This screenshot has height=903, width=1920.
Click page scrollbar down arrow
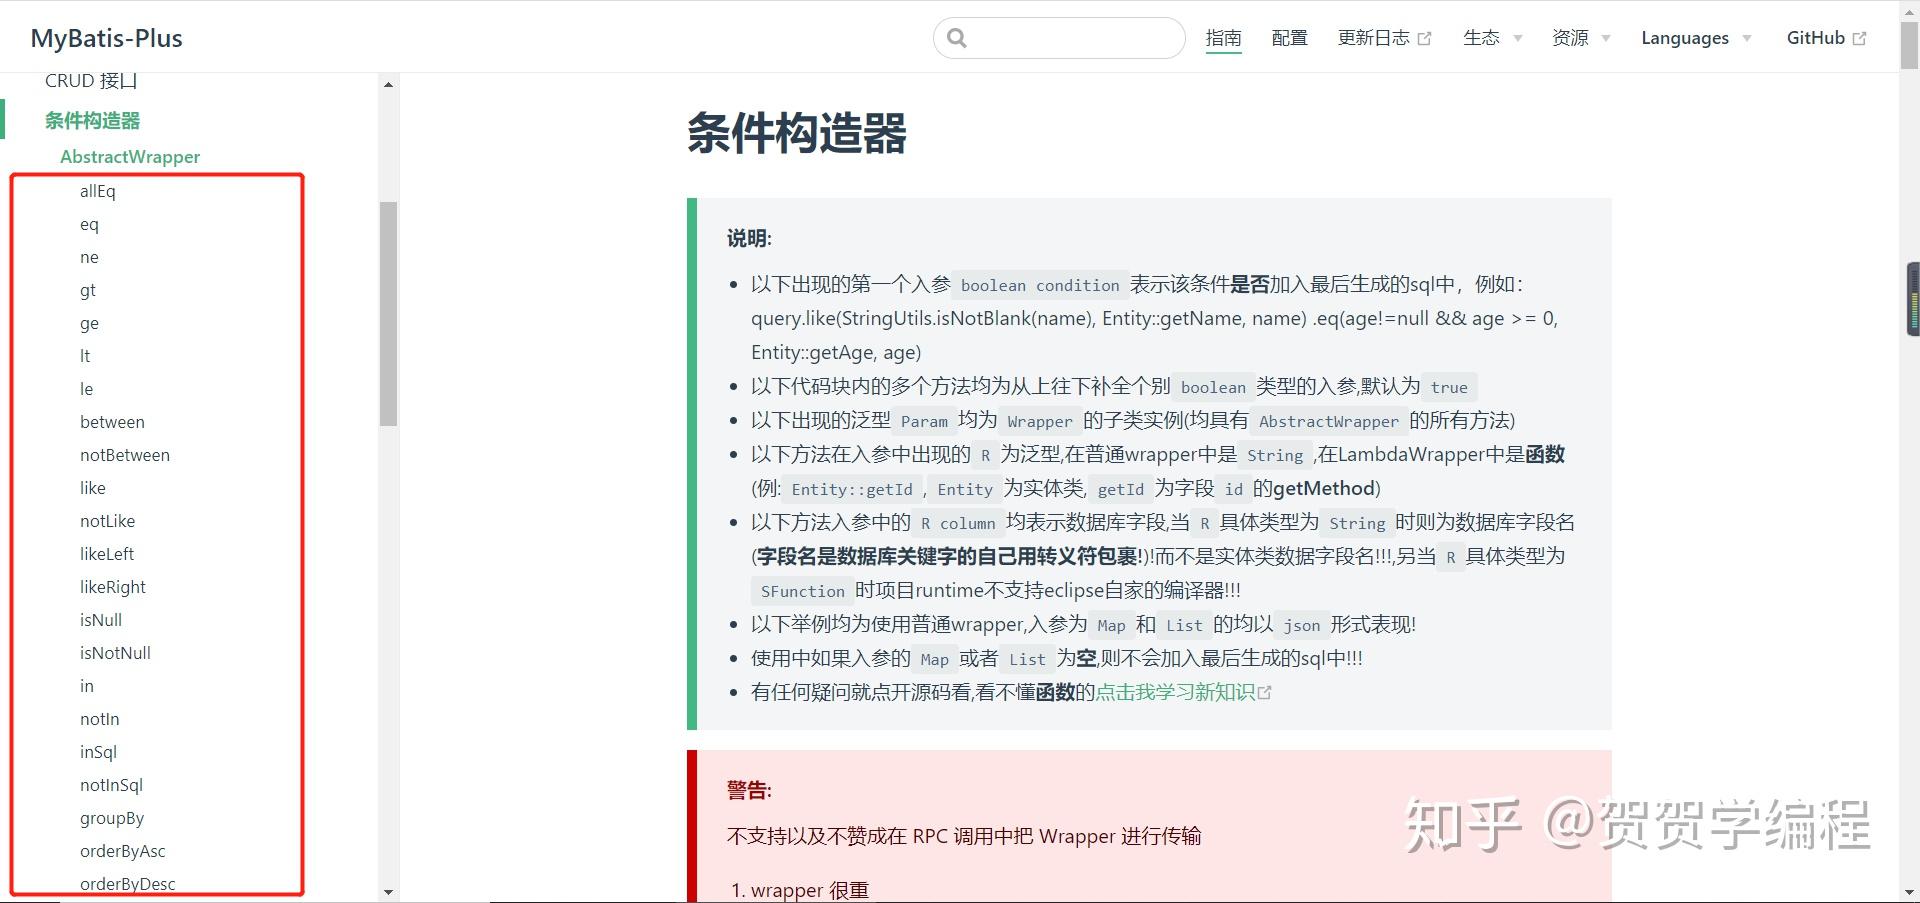1909,892
